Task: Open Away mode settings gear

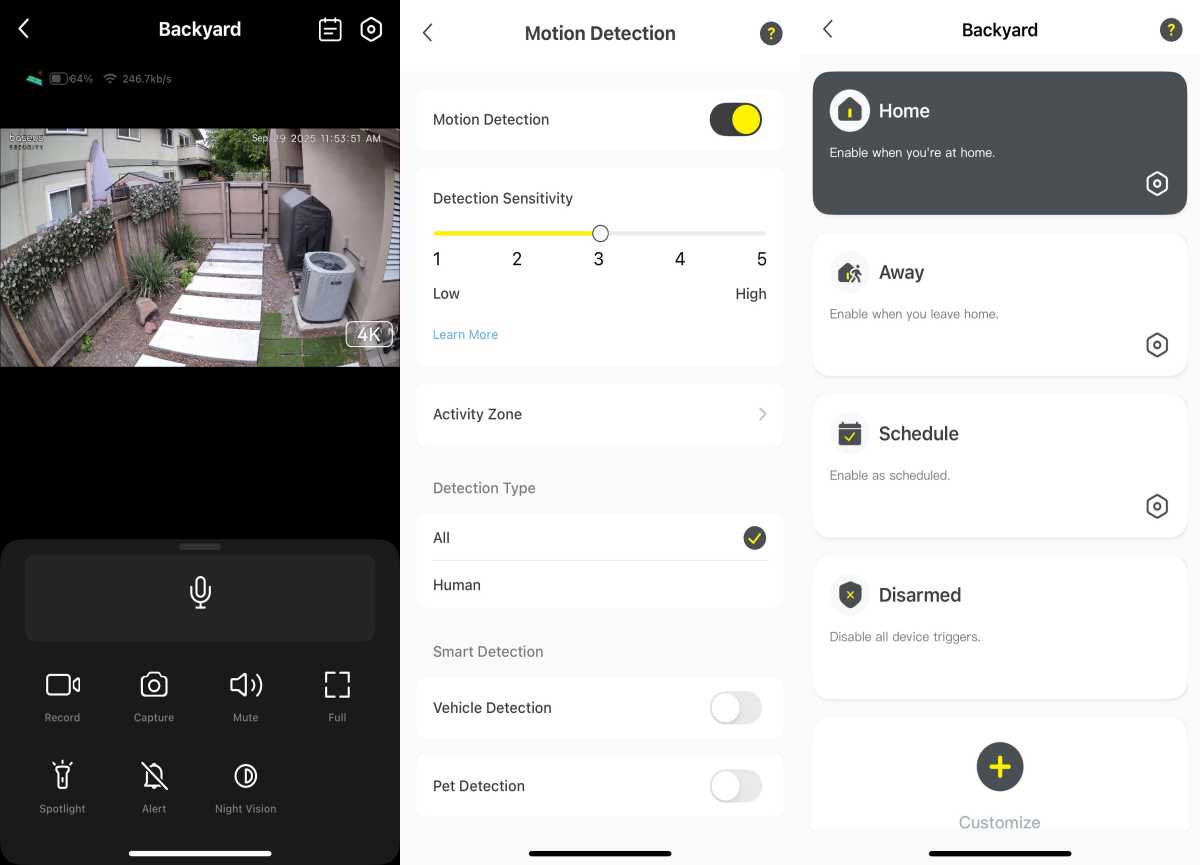Action: [x=1156, y=345]
